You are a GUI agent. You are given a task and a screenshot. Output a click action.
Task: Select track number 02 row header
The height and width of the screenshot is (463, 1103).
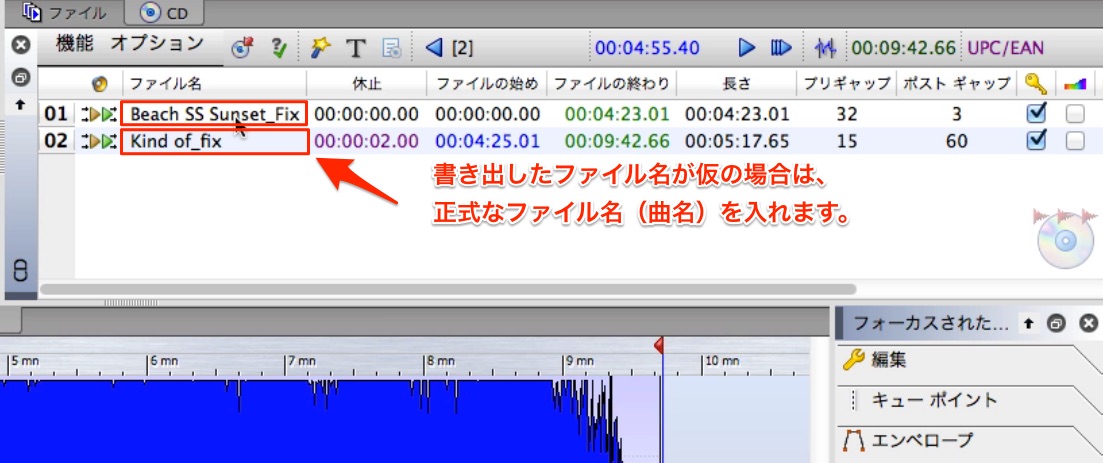[56, 141]
